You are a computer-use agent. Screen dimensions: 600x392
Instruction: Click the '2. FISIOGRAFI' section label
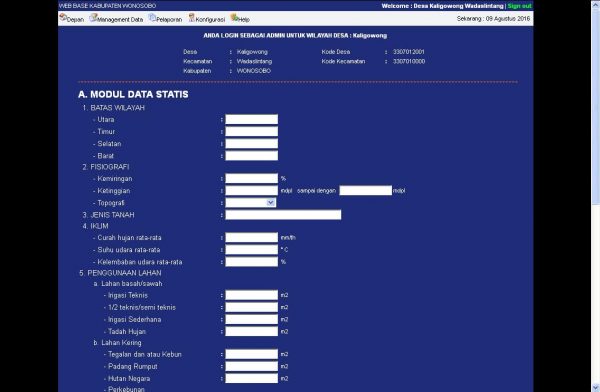point(106,167)
